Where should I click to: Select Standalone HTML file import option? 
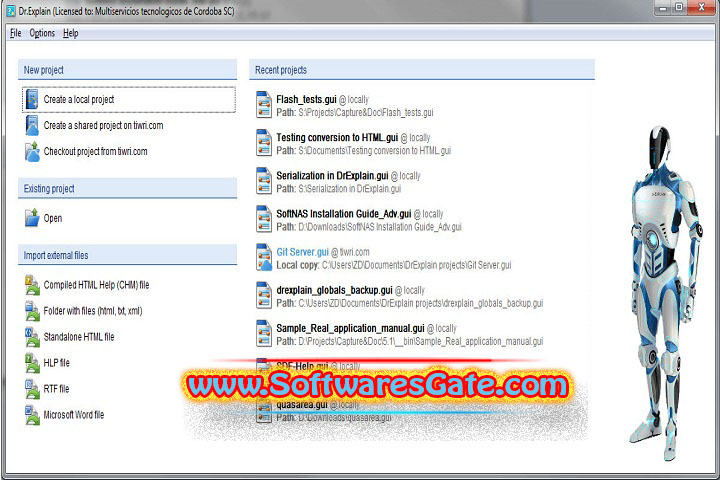click(x=79, y=337)
